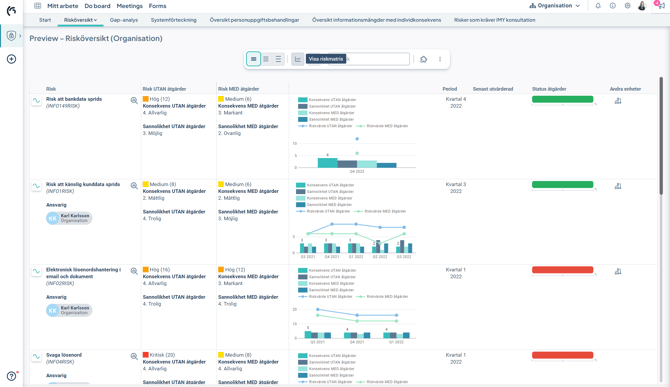This screenshot has height=387, width=670.
Task: Switch to the Start tab
Action: [x=45, y=20]
